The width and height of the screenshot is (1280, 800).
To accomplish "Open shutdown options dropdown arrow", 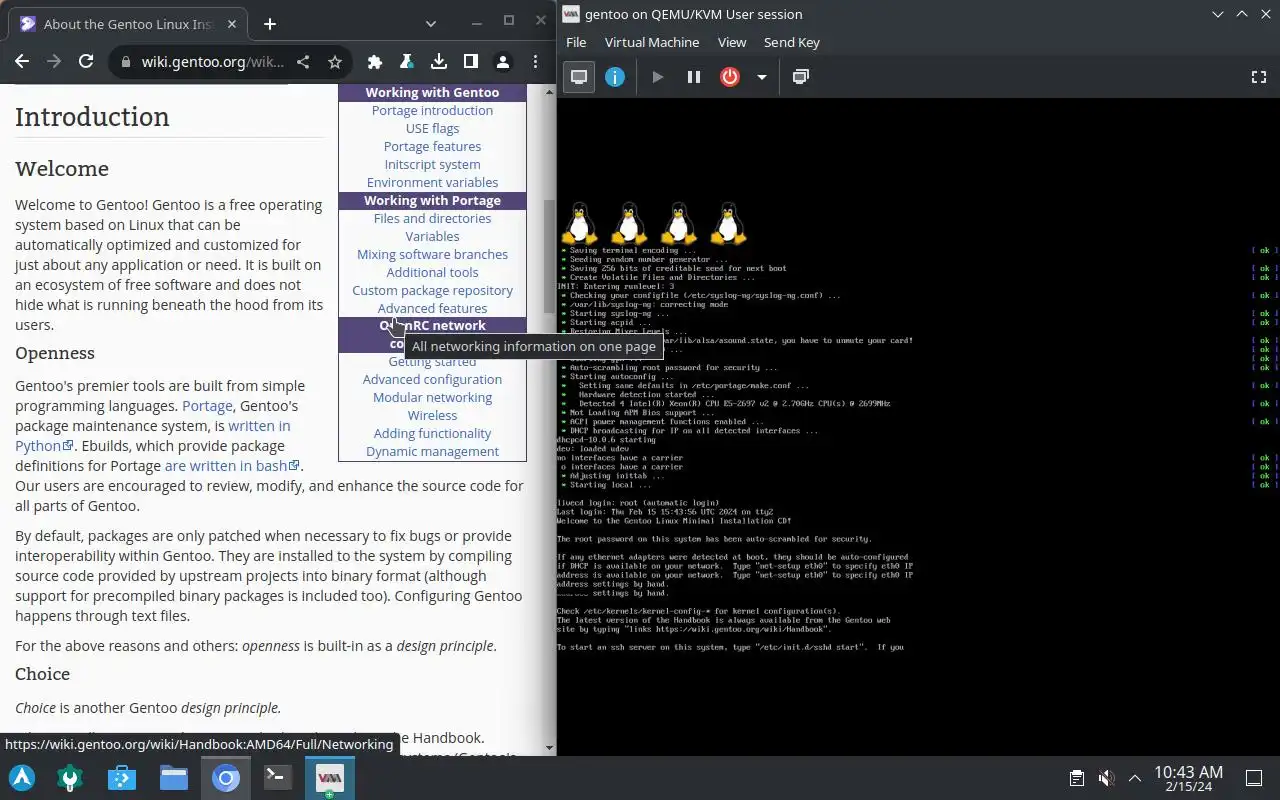I will click(x=761, y=77).
